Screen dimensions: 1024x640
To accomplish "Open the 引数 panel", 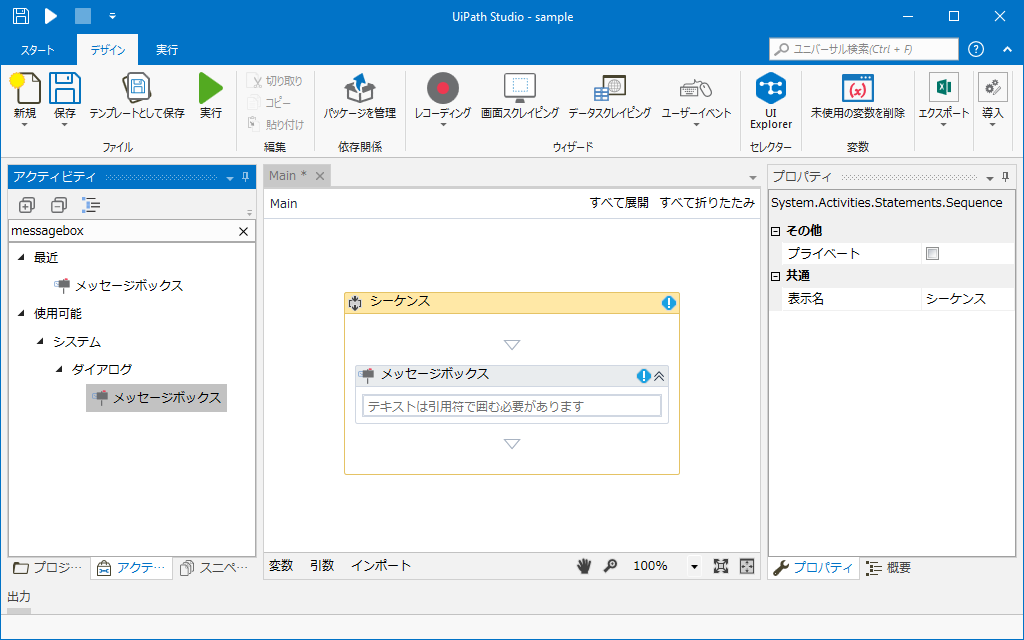I will 322,566.
